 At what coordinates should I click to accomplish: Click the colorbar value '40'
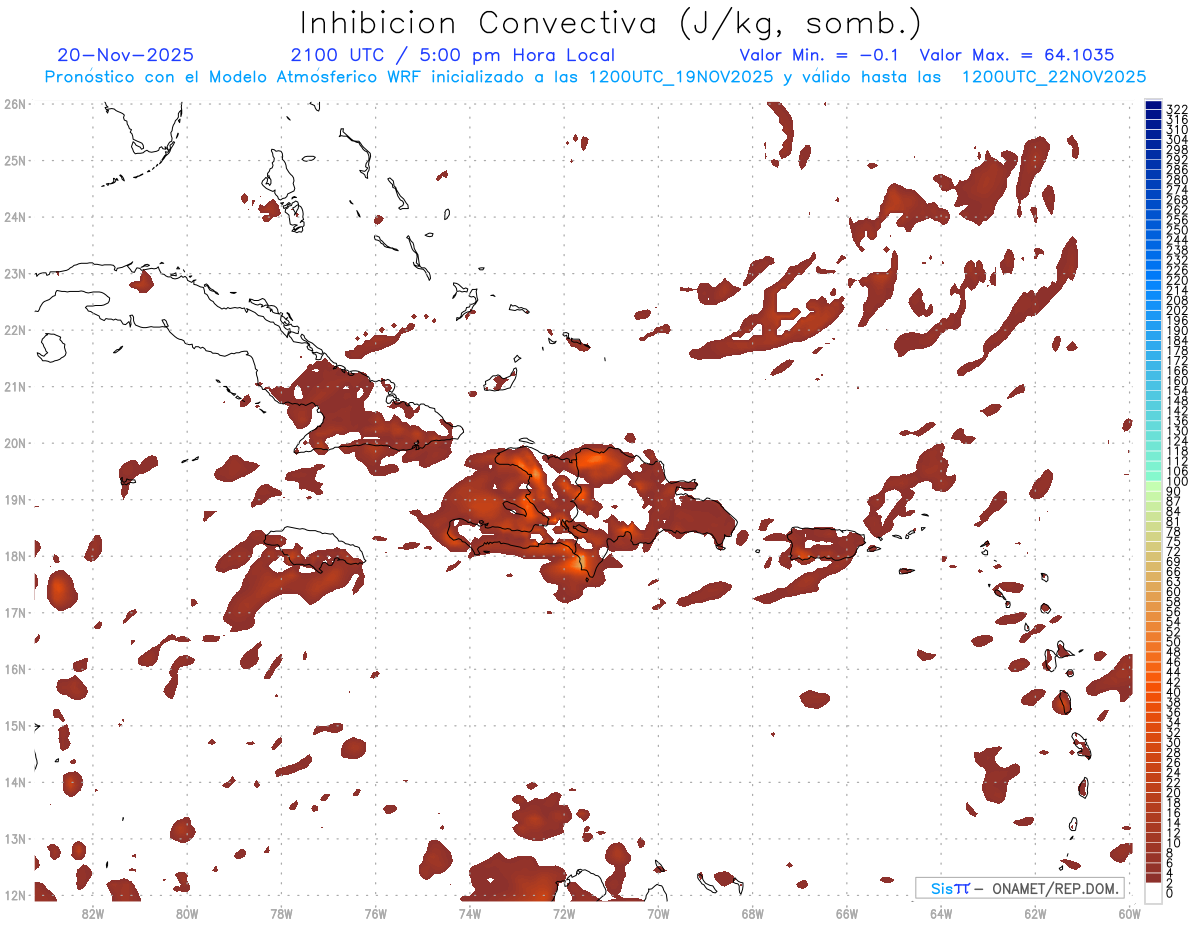click(1173, 692)
